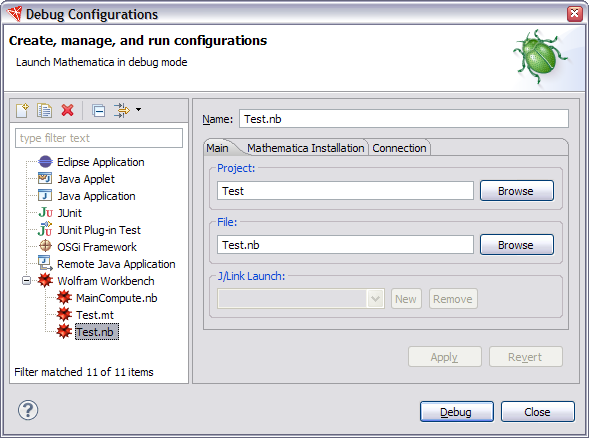The image size is (589, 438).
Task: Click the JUnit Plug-in Test icon
Action: click(45, 229)
